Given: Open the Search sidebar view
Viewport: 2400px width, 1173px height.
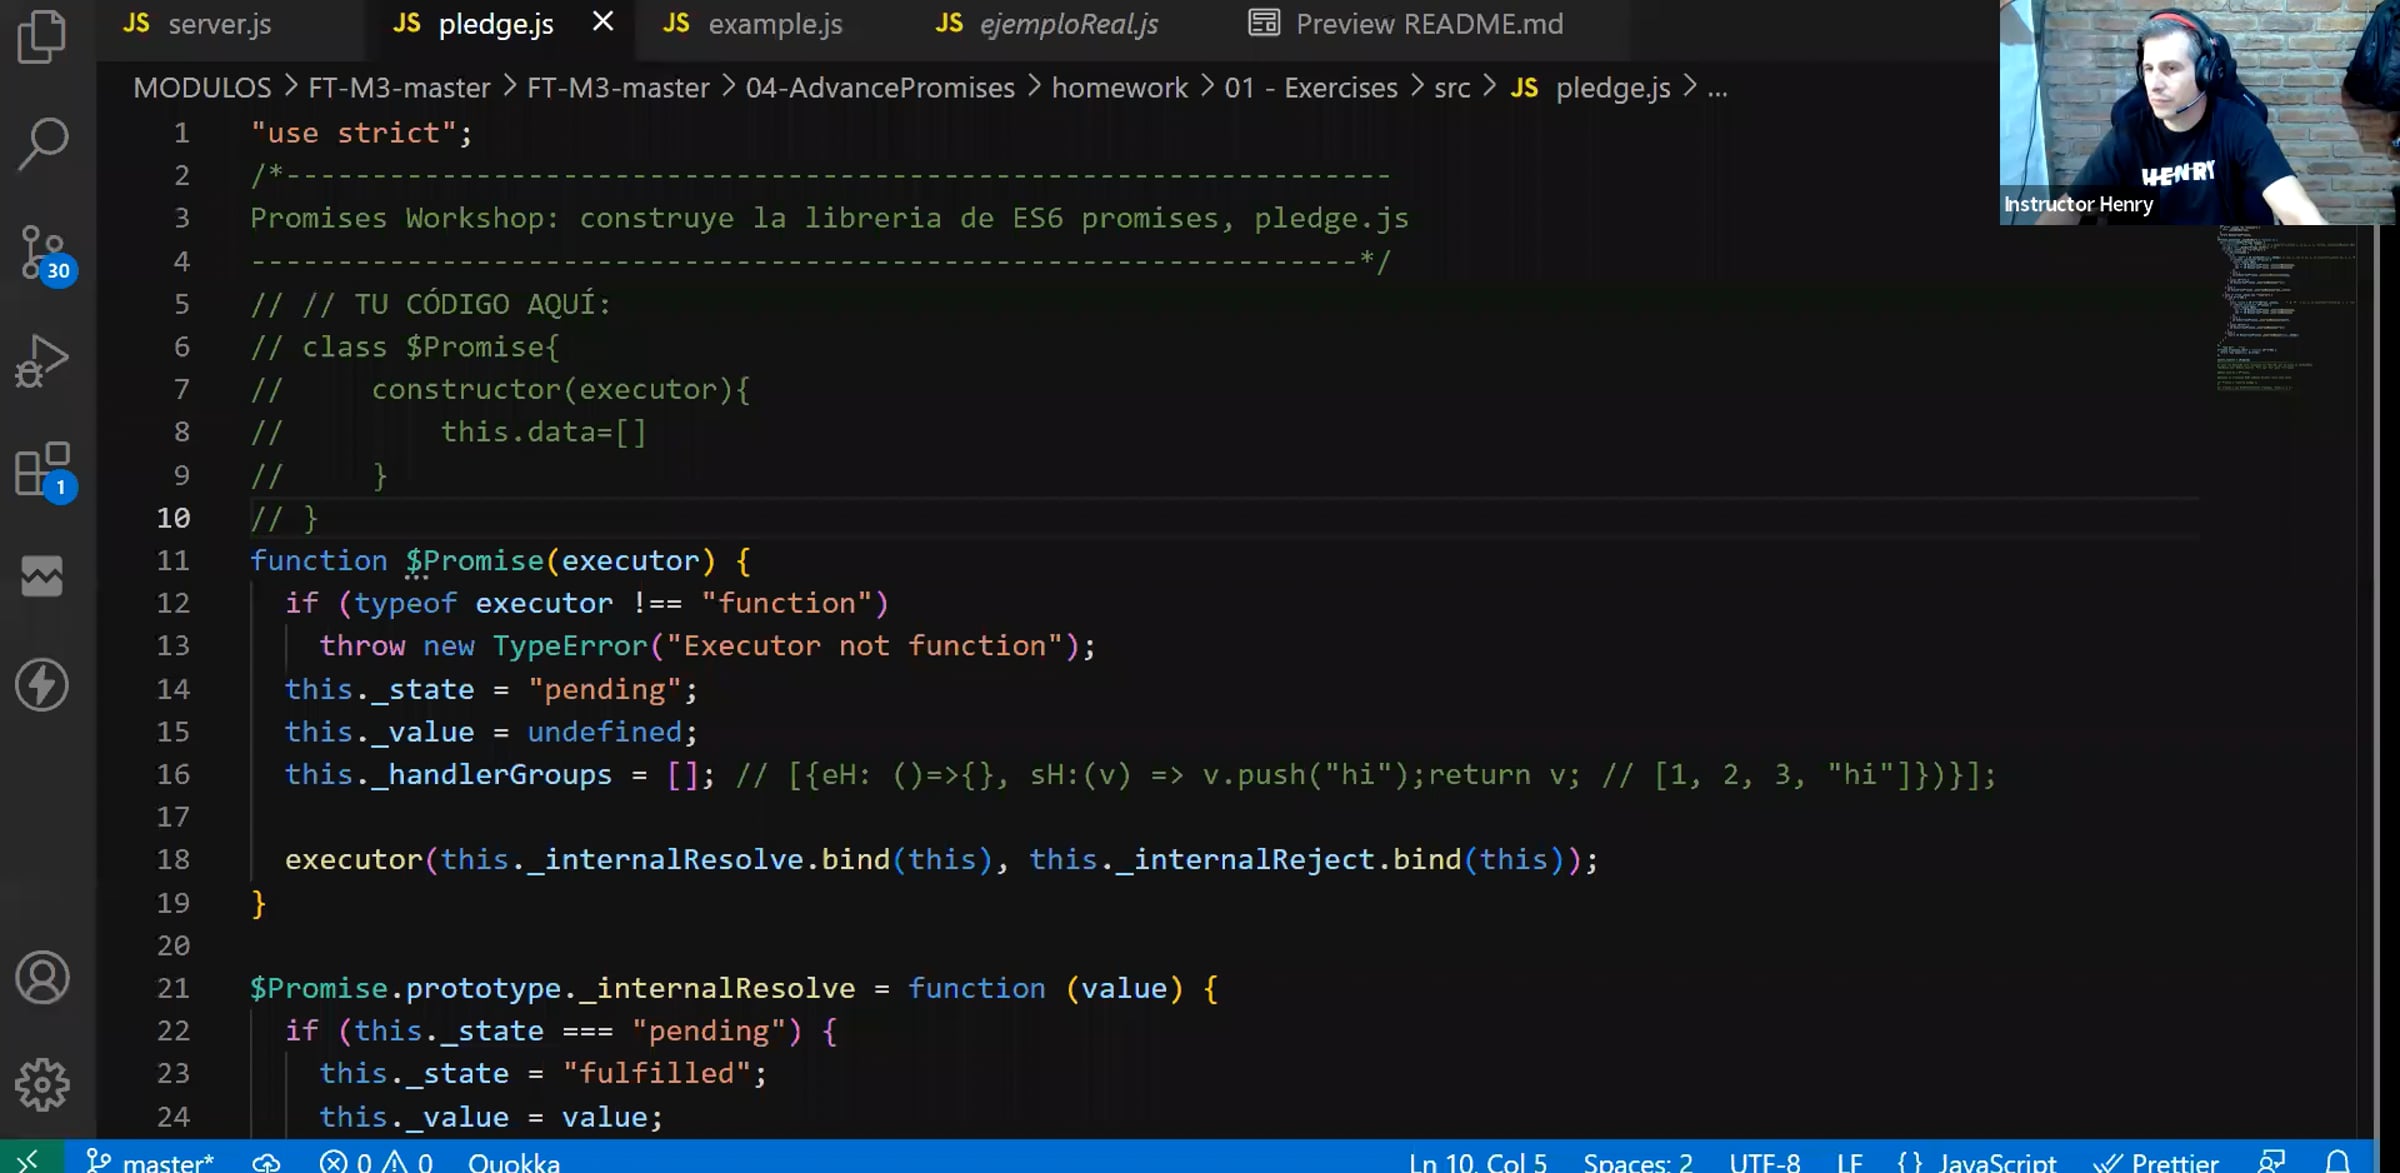Looking at the screenshot, I should coord(42,144).
